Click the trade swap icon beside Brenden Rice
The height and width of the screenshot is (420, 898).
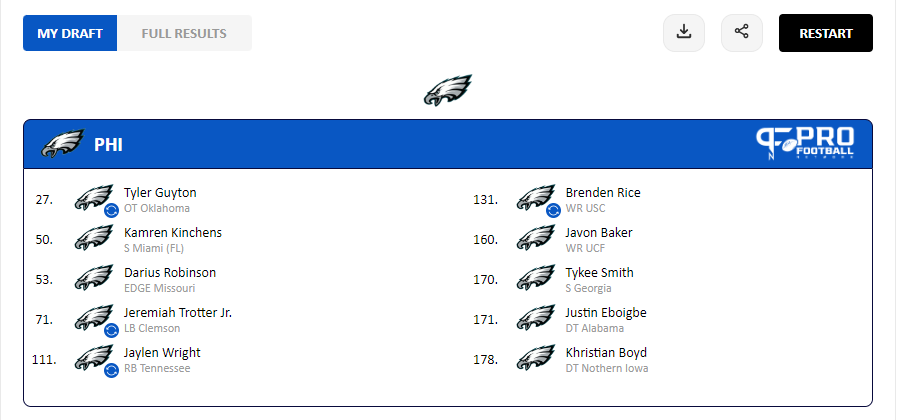(x=553, y=210)
